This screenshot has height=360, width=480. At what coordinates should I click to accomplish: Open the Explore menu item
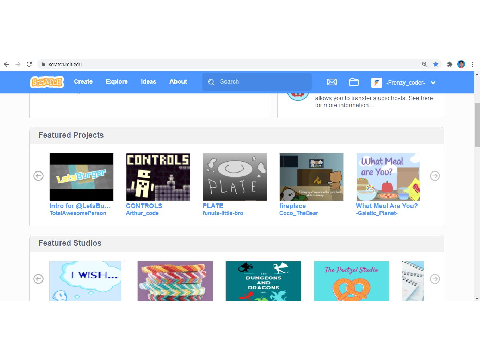[x=116, y=82]
